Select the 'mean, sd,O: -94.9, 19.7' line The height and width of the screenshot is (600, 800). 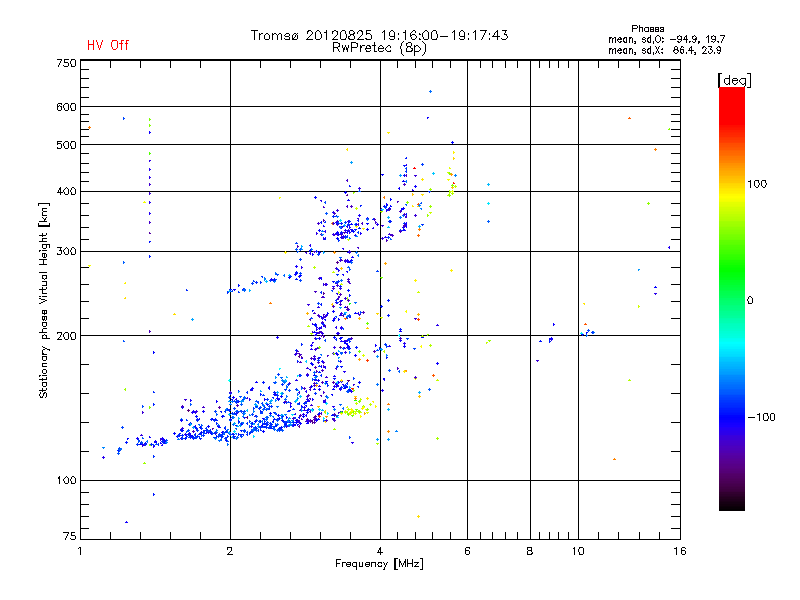pyautogui.click(x=666, y=39)
